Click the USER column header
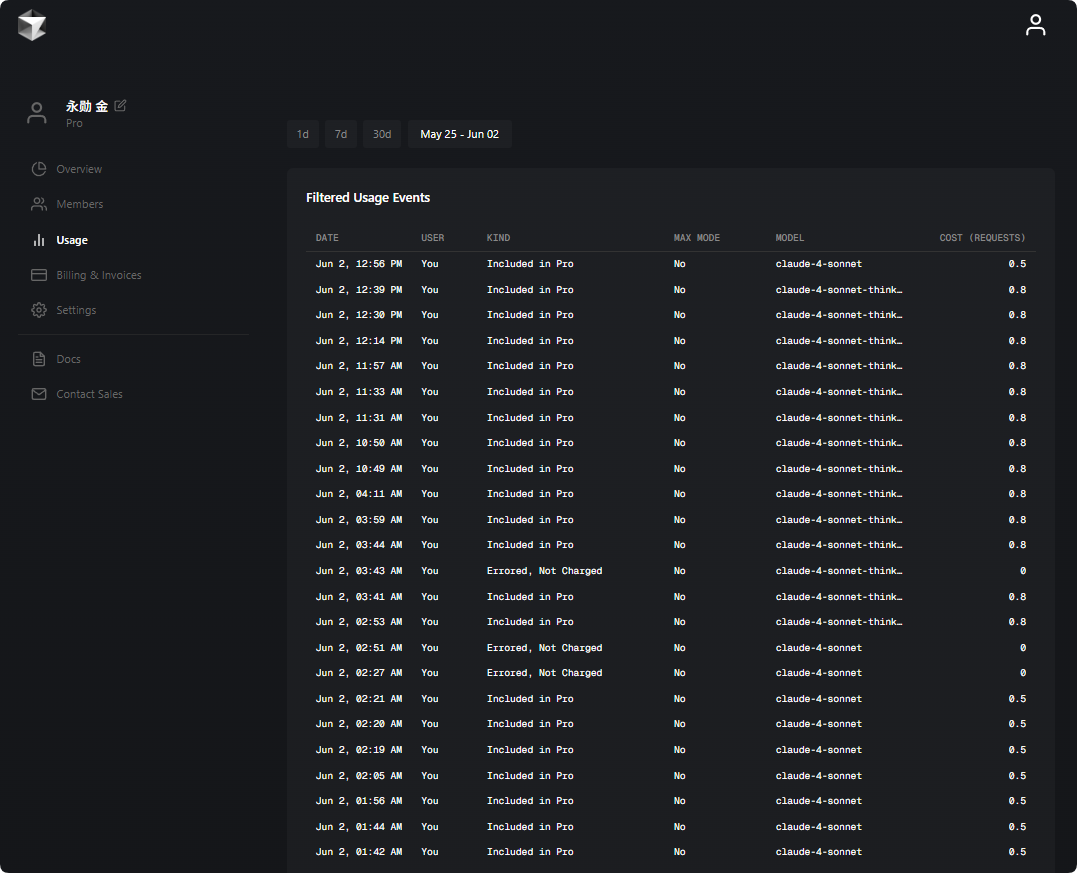The height and width of the screenshot is (873, 1077). point(433,238)
